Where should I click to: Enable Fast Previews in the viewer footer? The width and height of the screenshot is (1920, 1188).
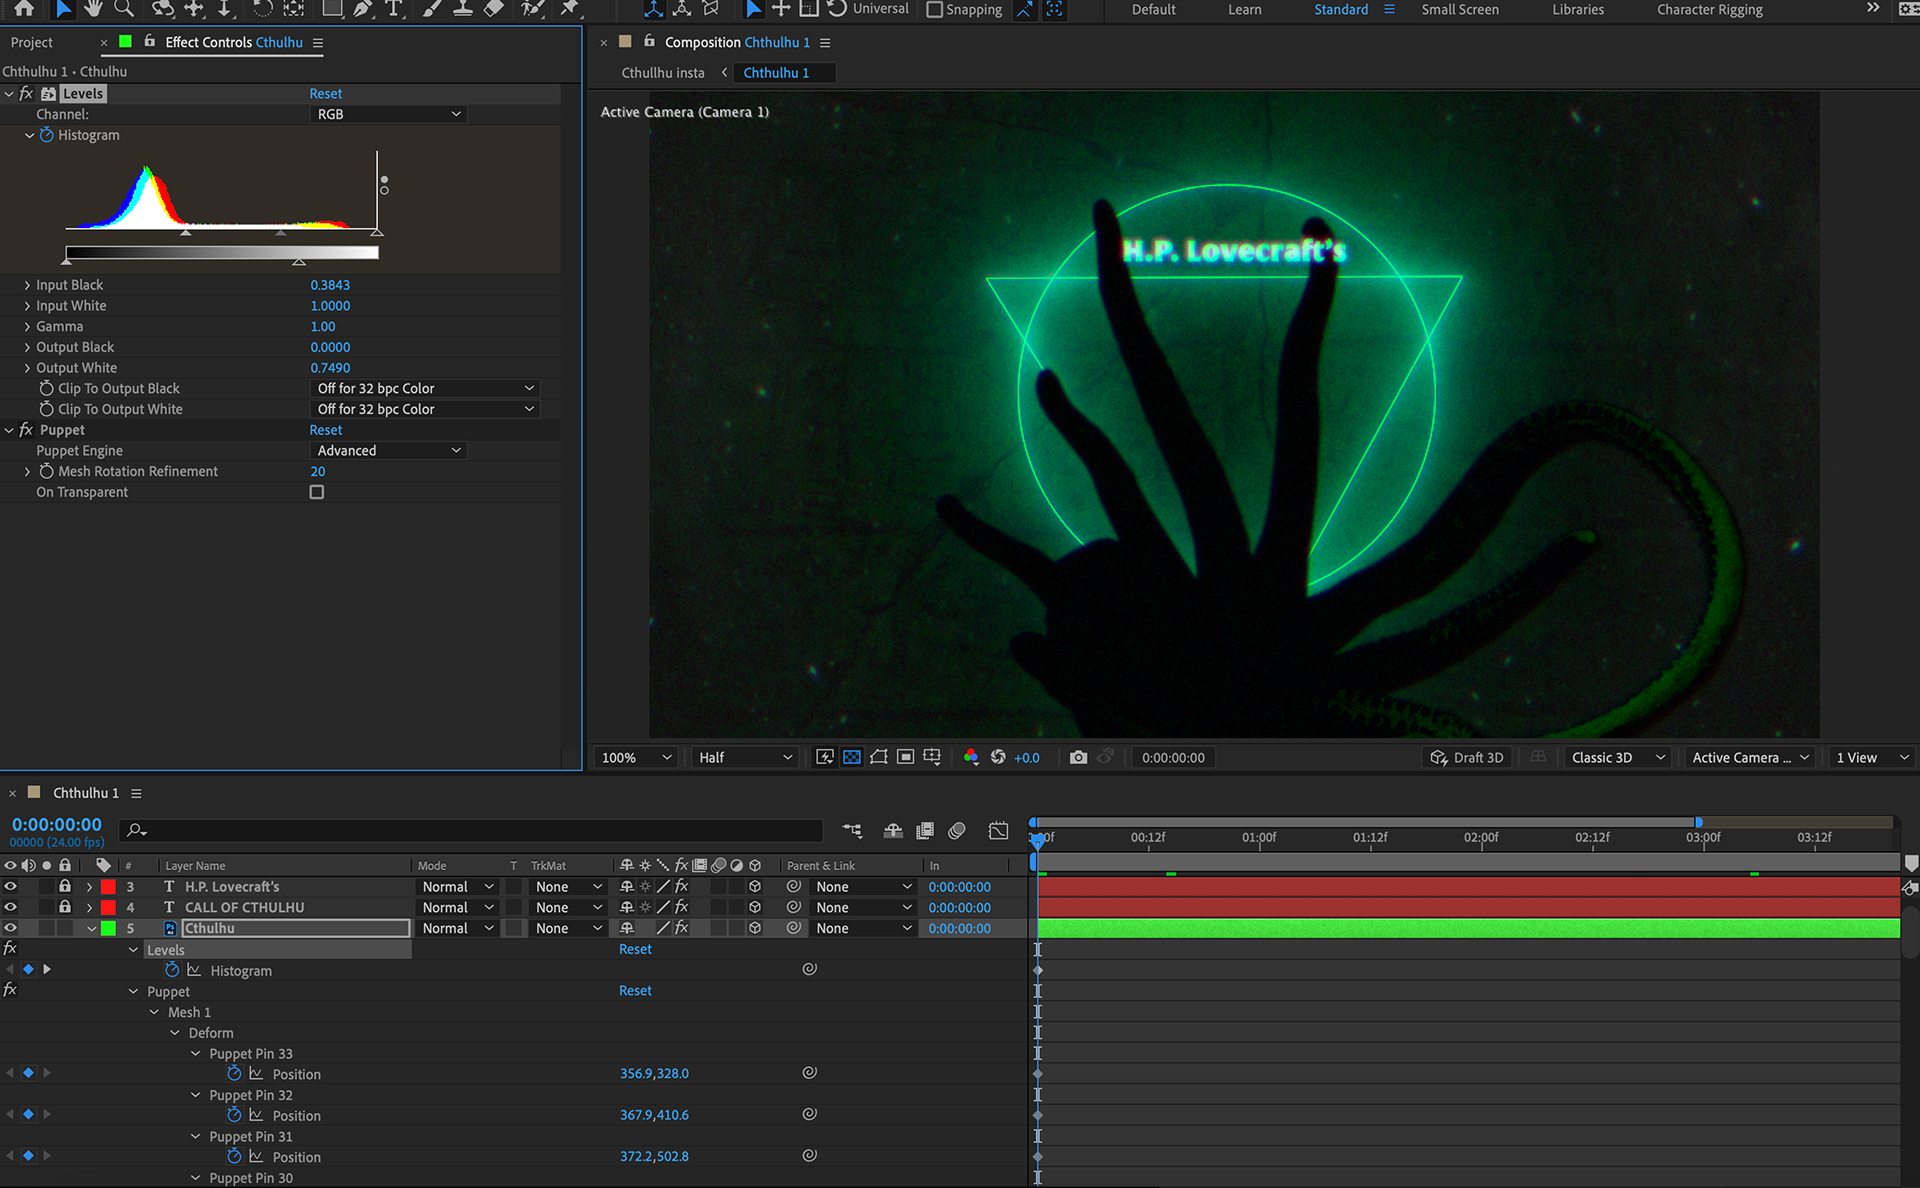[x=825, y=757]
